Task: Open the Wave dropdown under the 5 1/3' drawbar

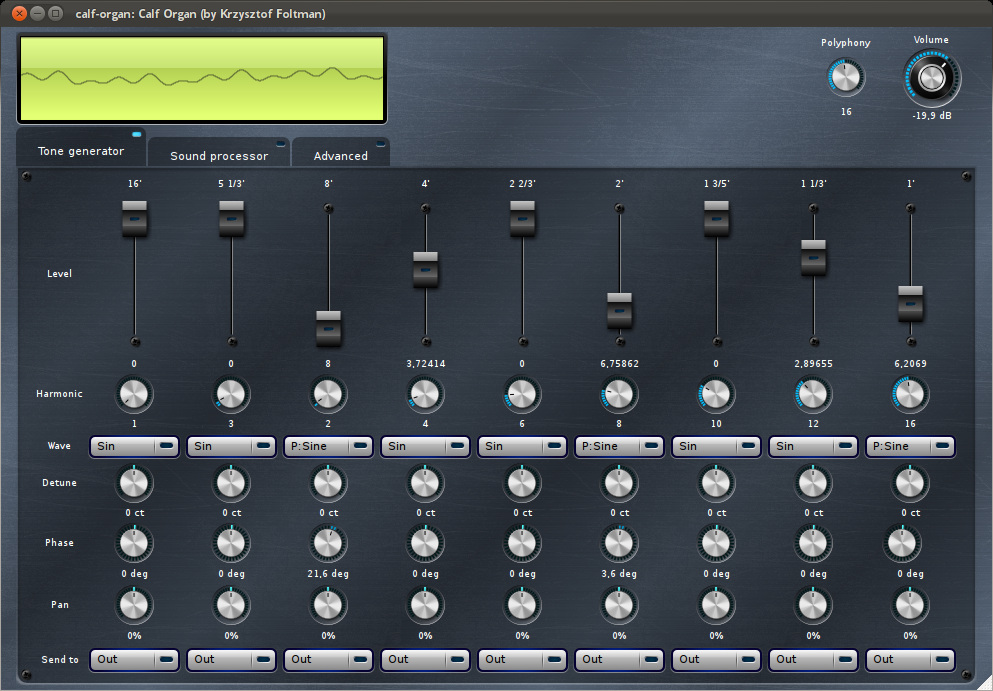Action: (x=231, y=446)
